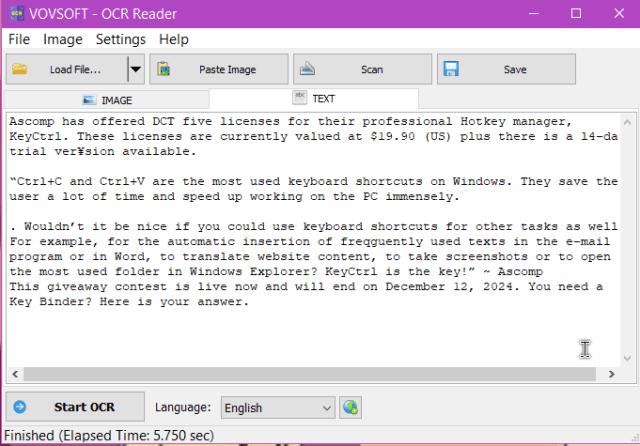Click the abc icon on TEXT tab
Screen dimensions: 640x446
coord(300,98)
